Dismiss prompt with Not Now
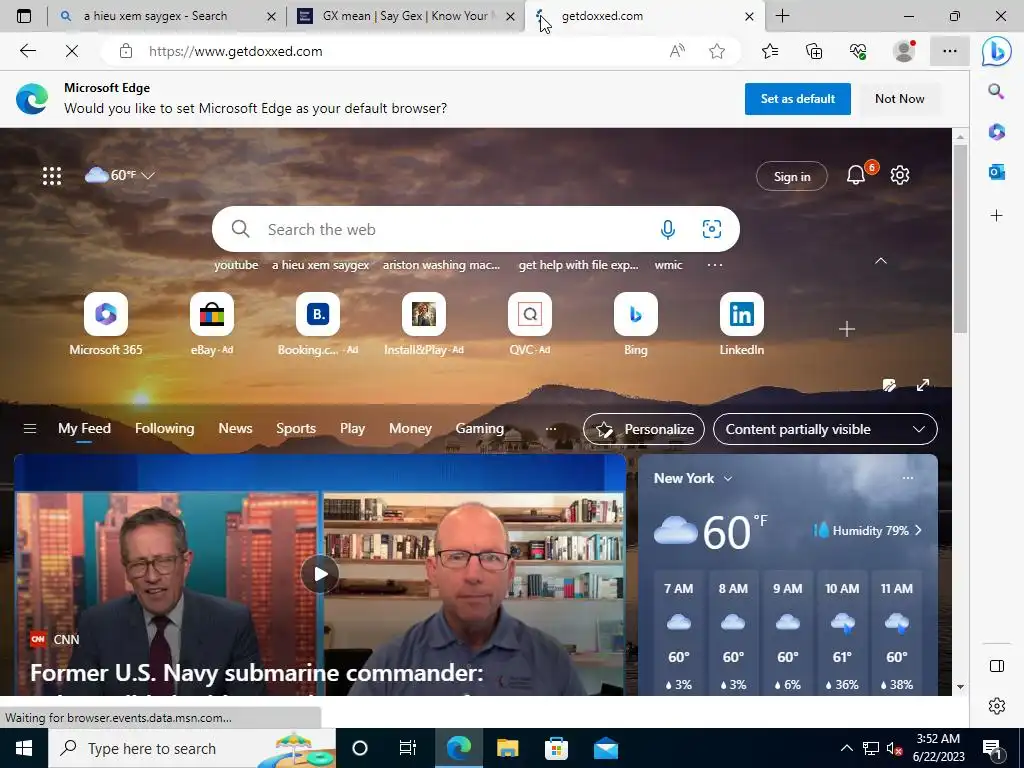The image size is (1024, 768). pyautogui.click(x=899, y=99)
